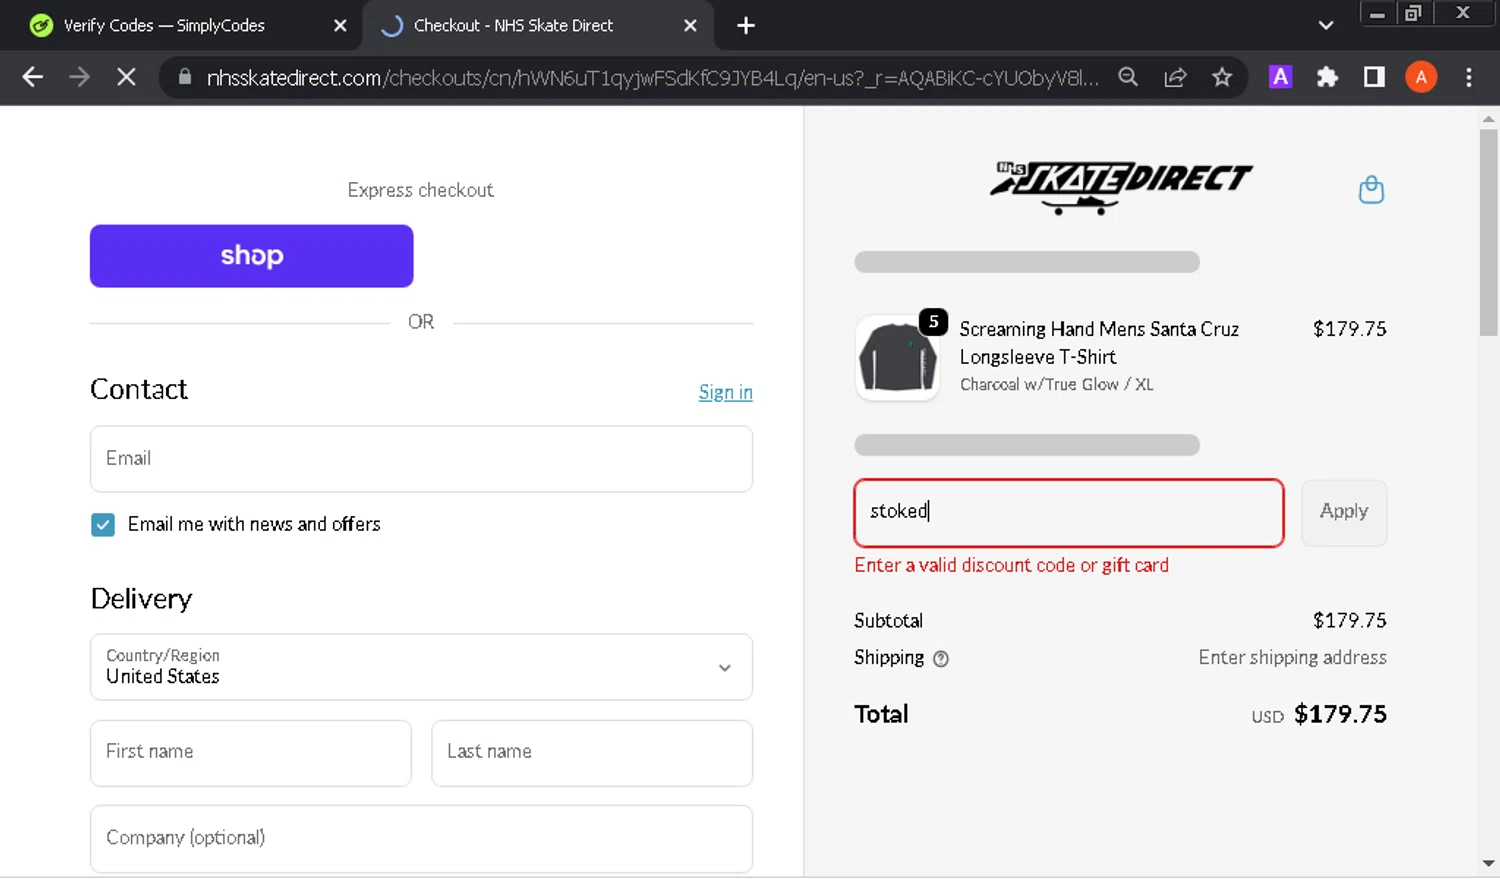
Task: Close the Verify Codes SimplyCodes tab
Action: (x=340, y=26)
